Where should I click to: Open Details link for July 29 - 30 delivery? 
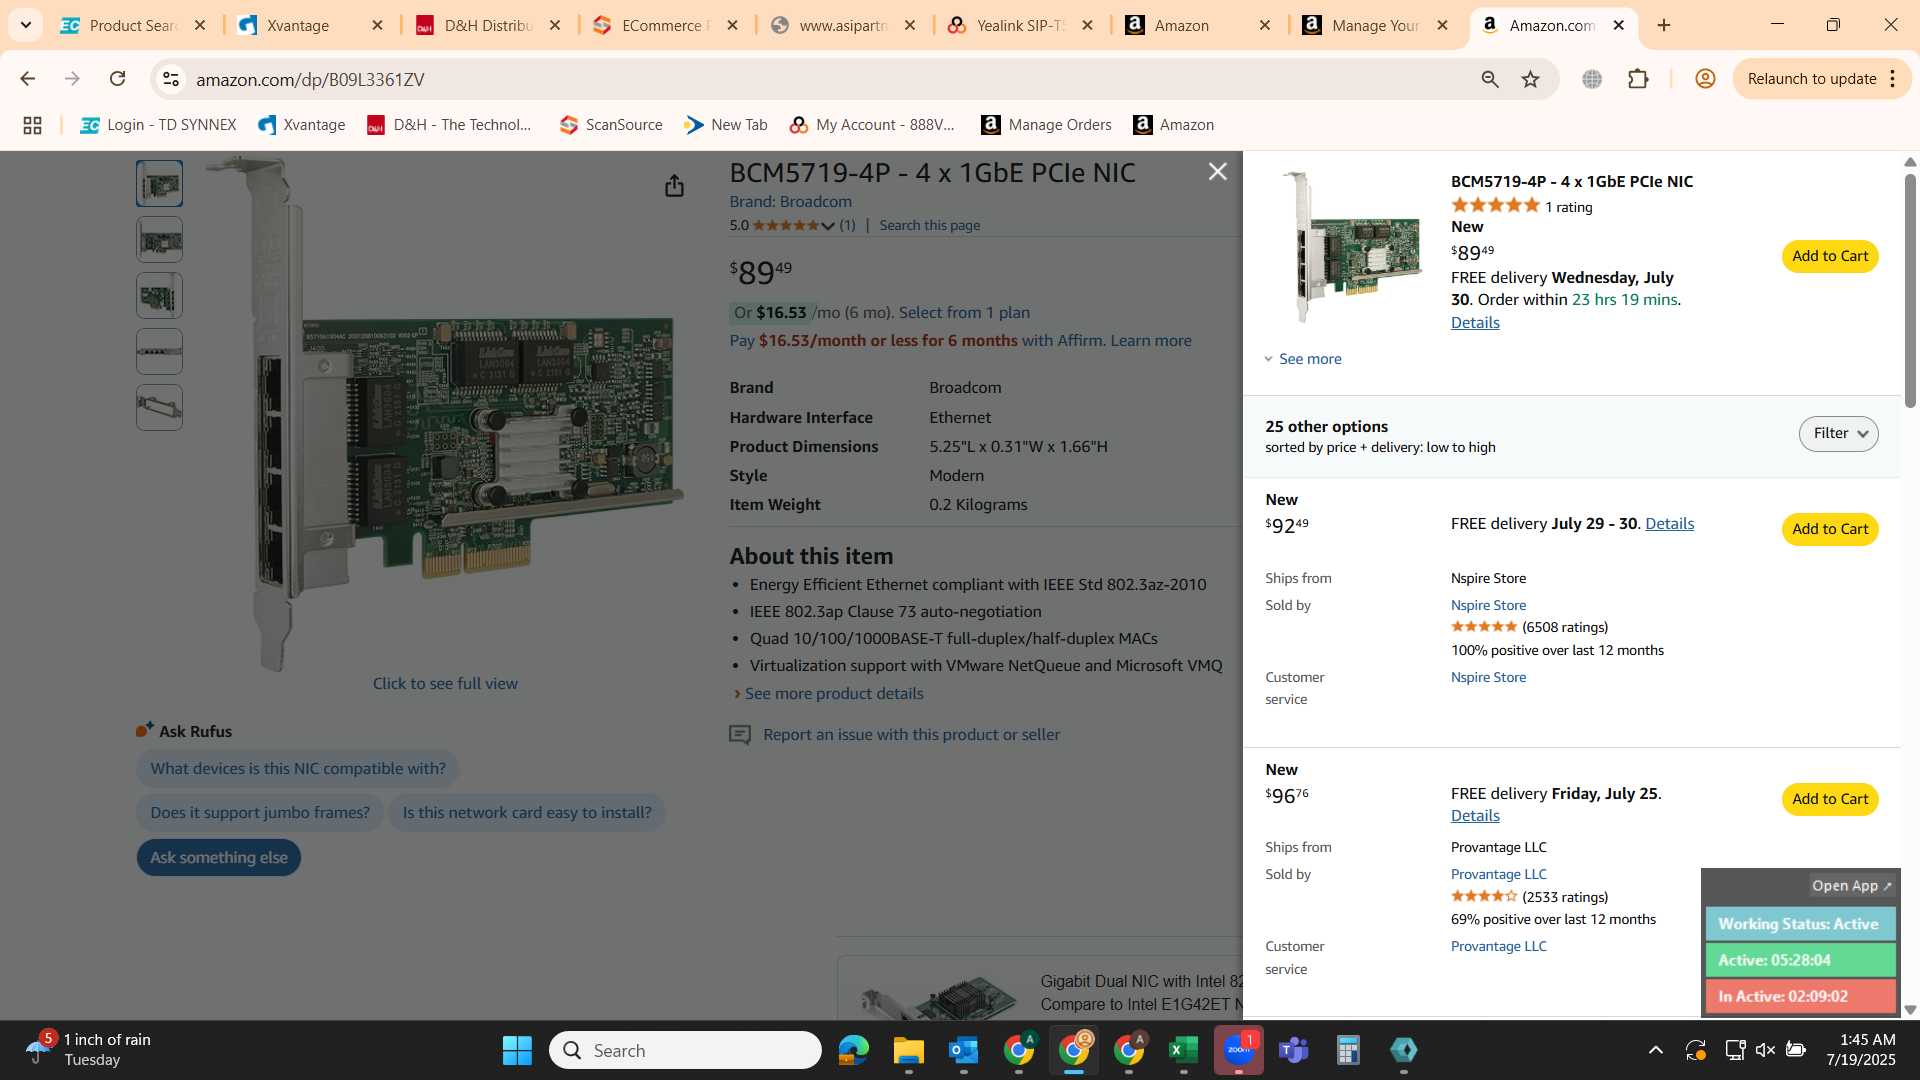1669,524
